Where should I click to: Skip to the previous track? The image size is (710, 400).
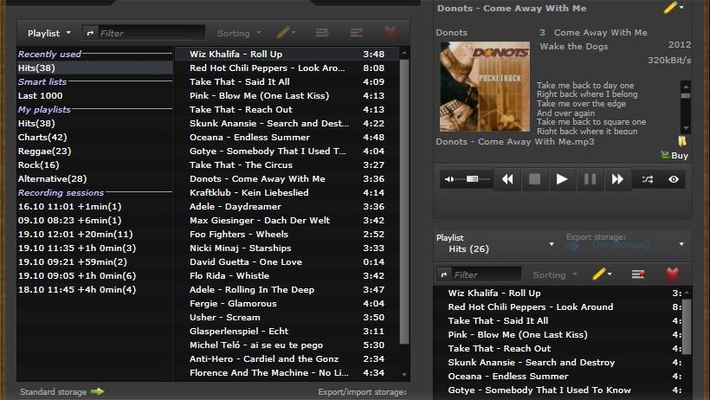point(507,179)
